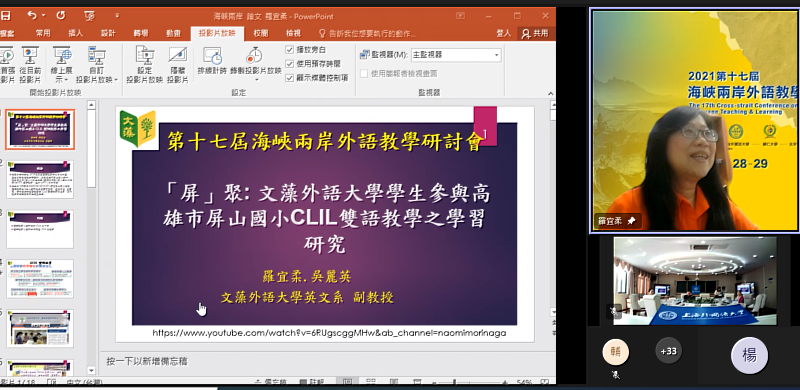Click the Normal view icon in status bar
This screenshot has height=390, width=800.
pos(347,382)
